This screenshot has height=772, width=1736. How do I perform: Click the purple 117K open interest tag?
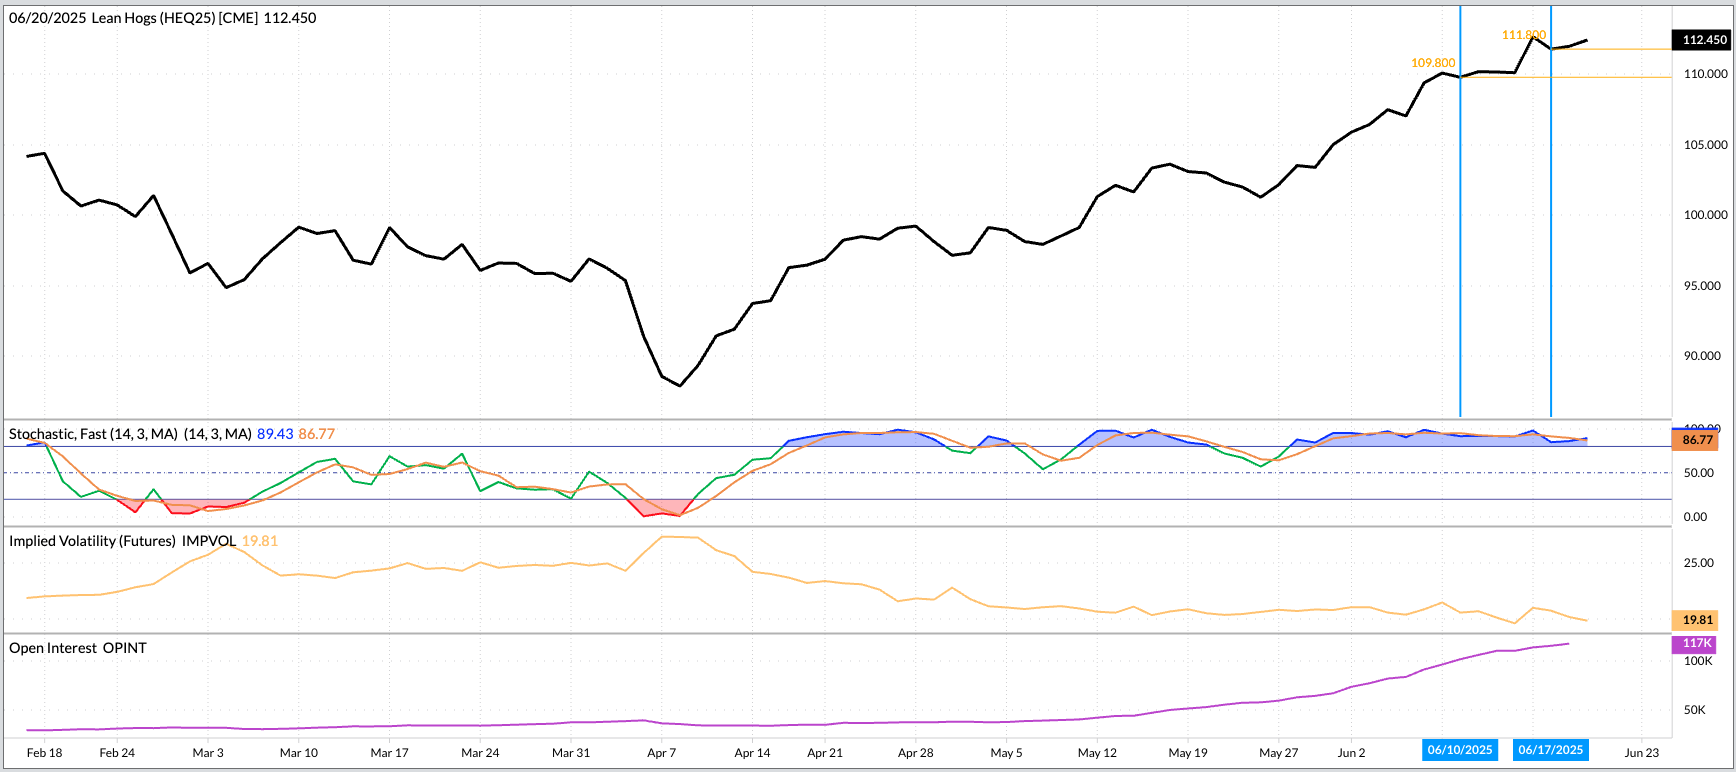pos(1696,644)
